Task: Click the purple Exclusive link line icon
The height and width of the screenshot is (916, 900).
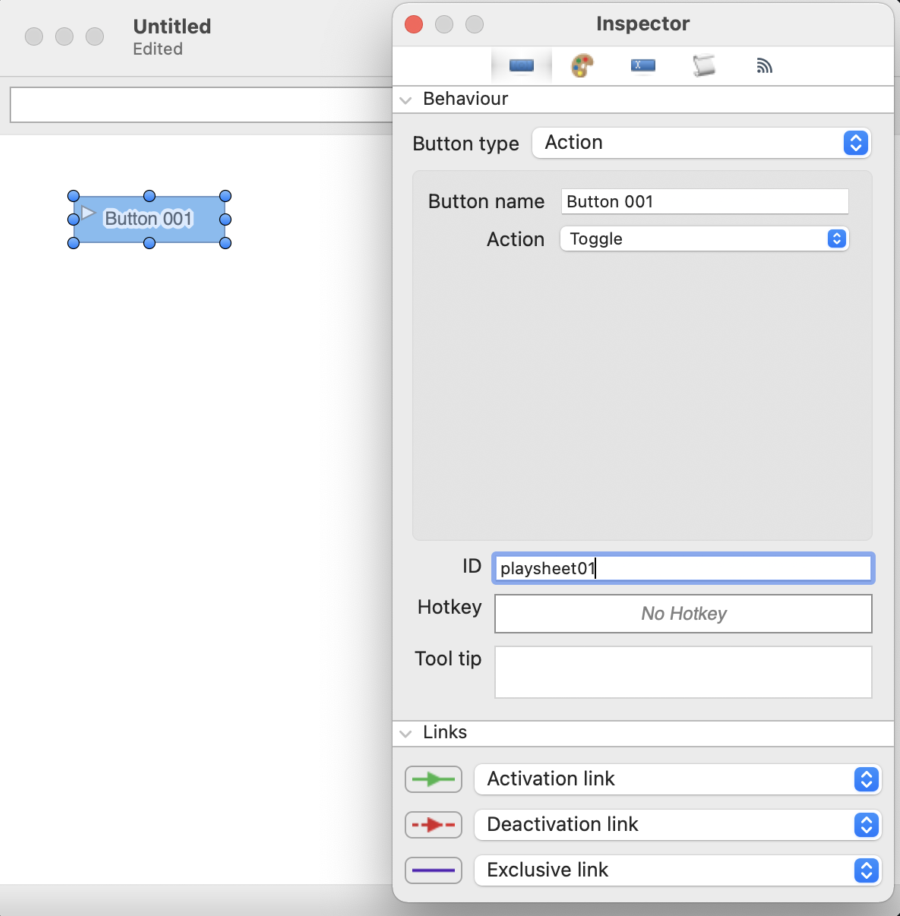Action: point(433,870)
